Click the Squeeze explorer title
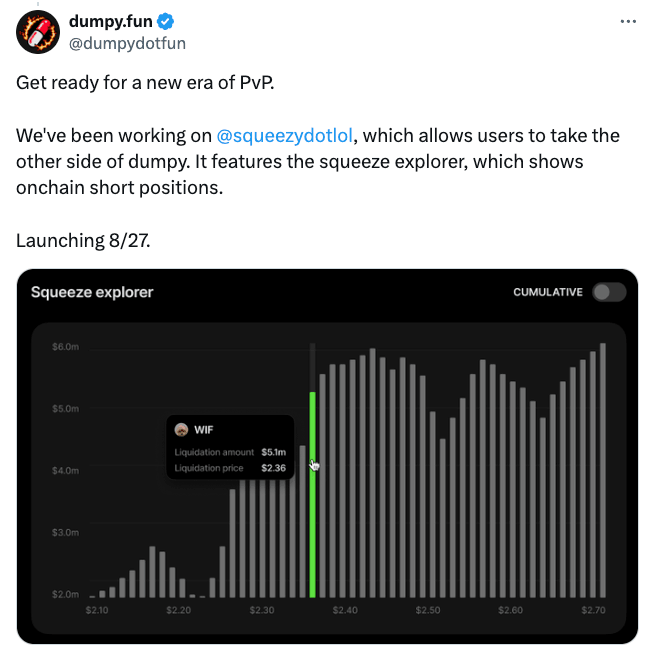Screen dimensions: 655x656 tap(92, 292)
